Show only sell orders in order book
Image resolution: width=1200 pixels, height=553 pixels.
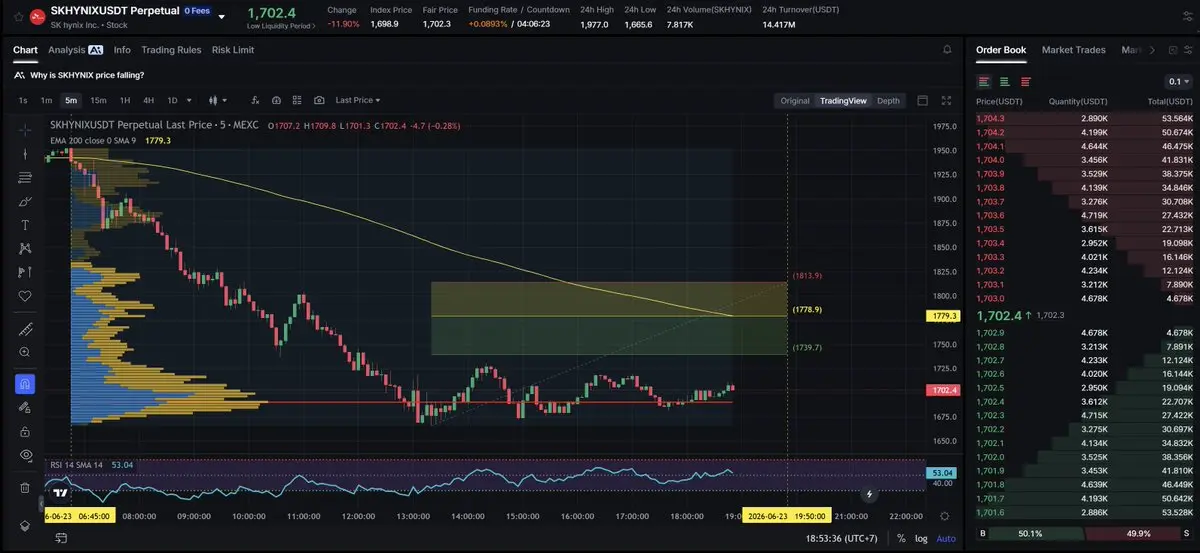click(x=1026, y=82)
